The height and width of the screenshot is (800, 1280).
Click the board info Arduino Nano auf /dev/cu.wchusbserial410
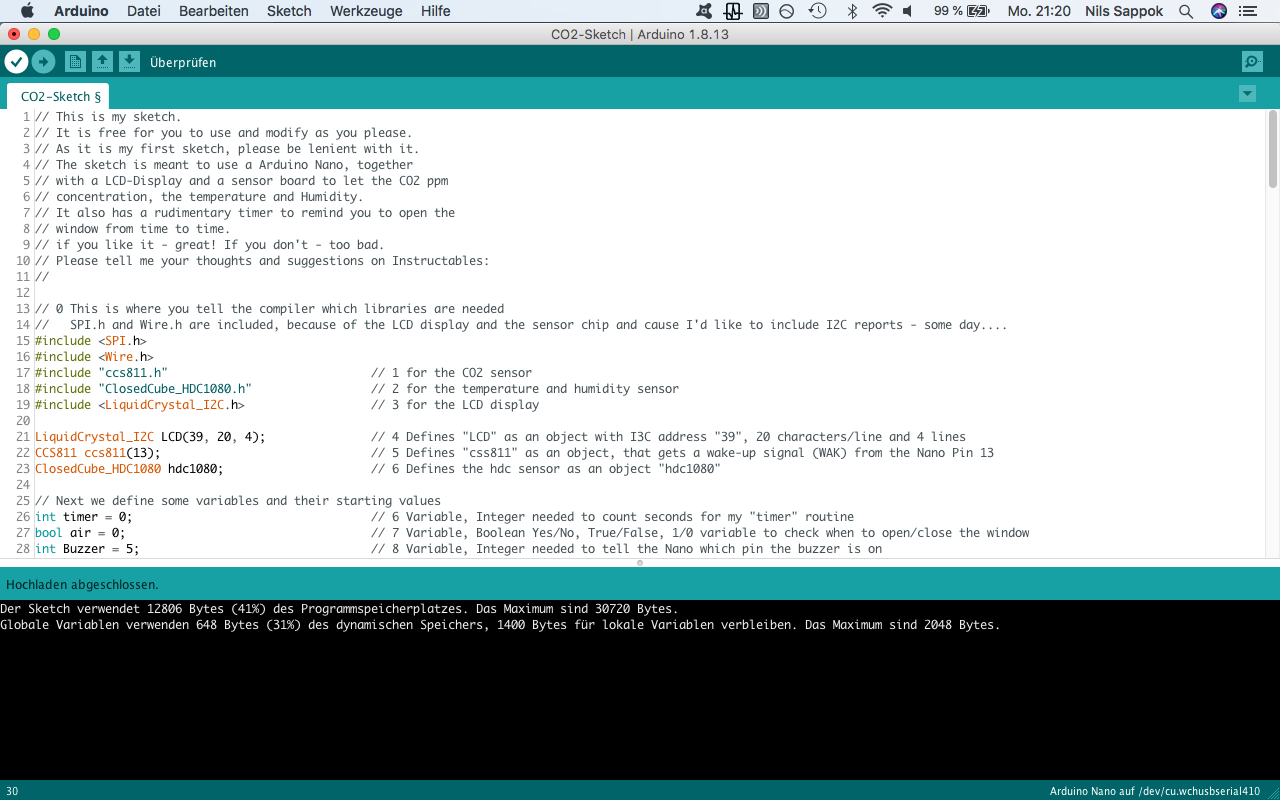coord(1155,791)
